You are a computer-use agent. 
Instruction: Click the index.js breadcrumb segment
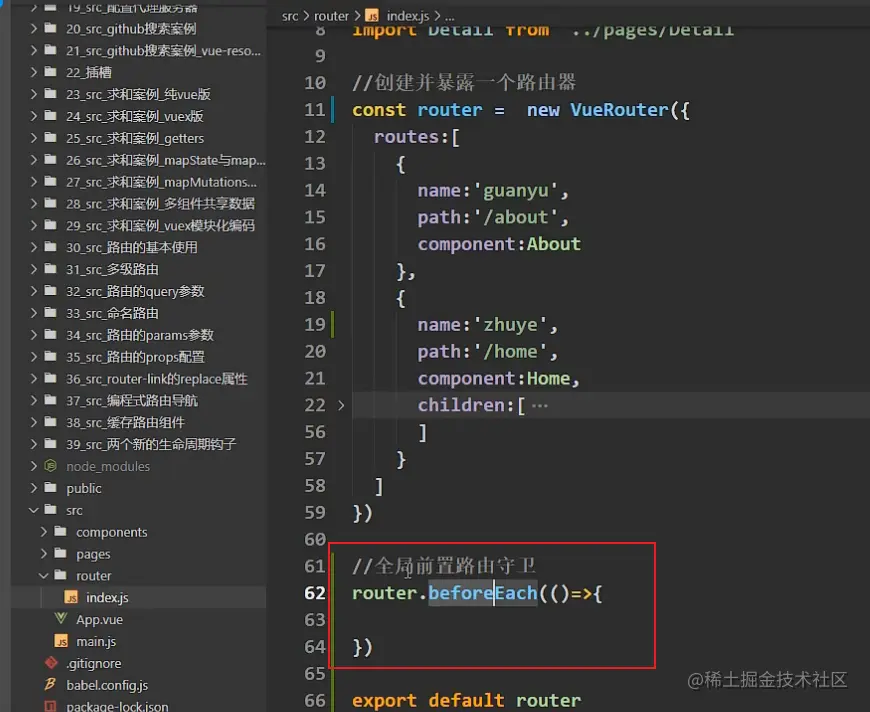(x=408, y=16)
